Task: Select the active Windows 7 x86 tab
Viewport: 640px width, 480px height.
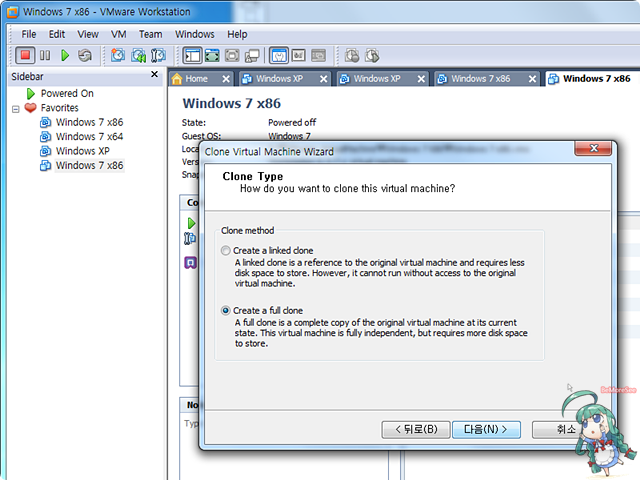Action: click(591, 78)
